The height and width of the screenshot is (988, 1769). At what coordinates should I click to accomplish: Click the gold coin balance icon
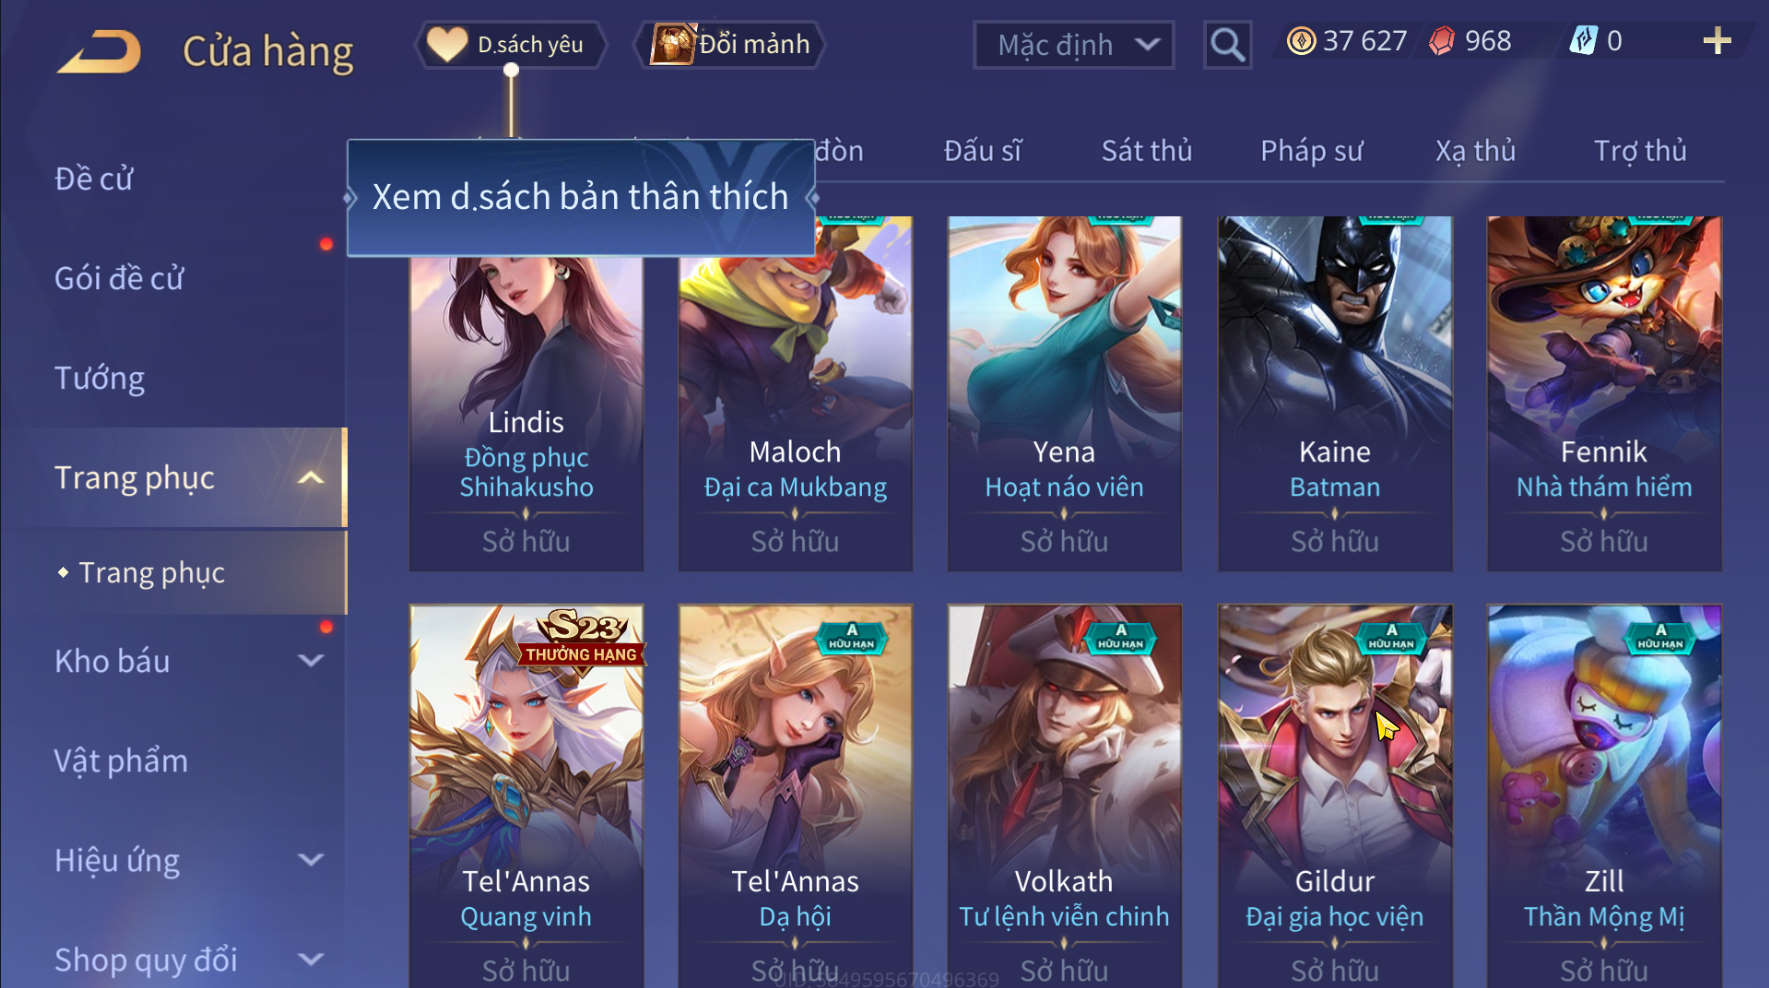tap(1300, 41)
